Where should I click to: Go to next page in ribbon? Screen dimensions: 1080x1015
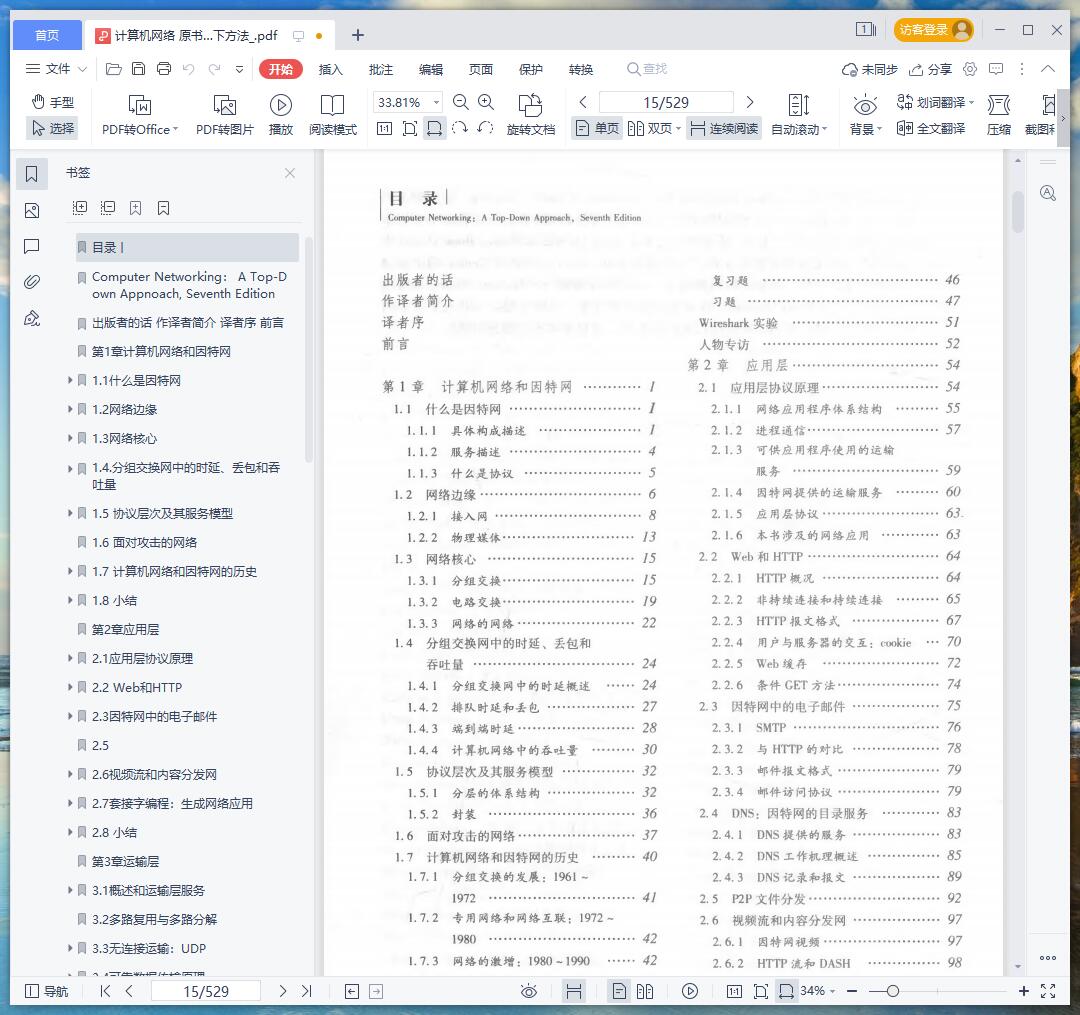(750, 103)
